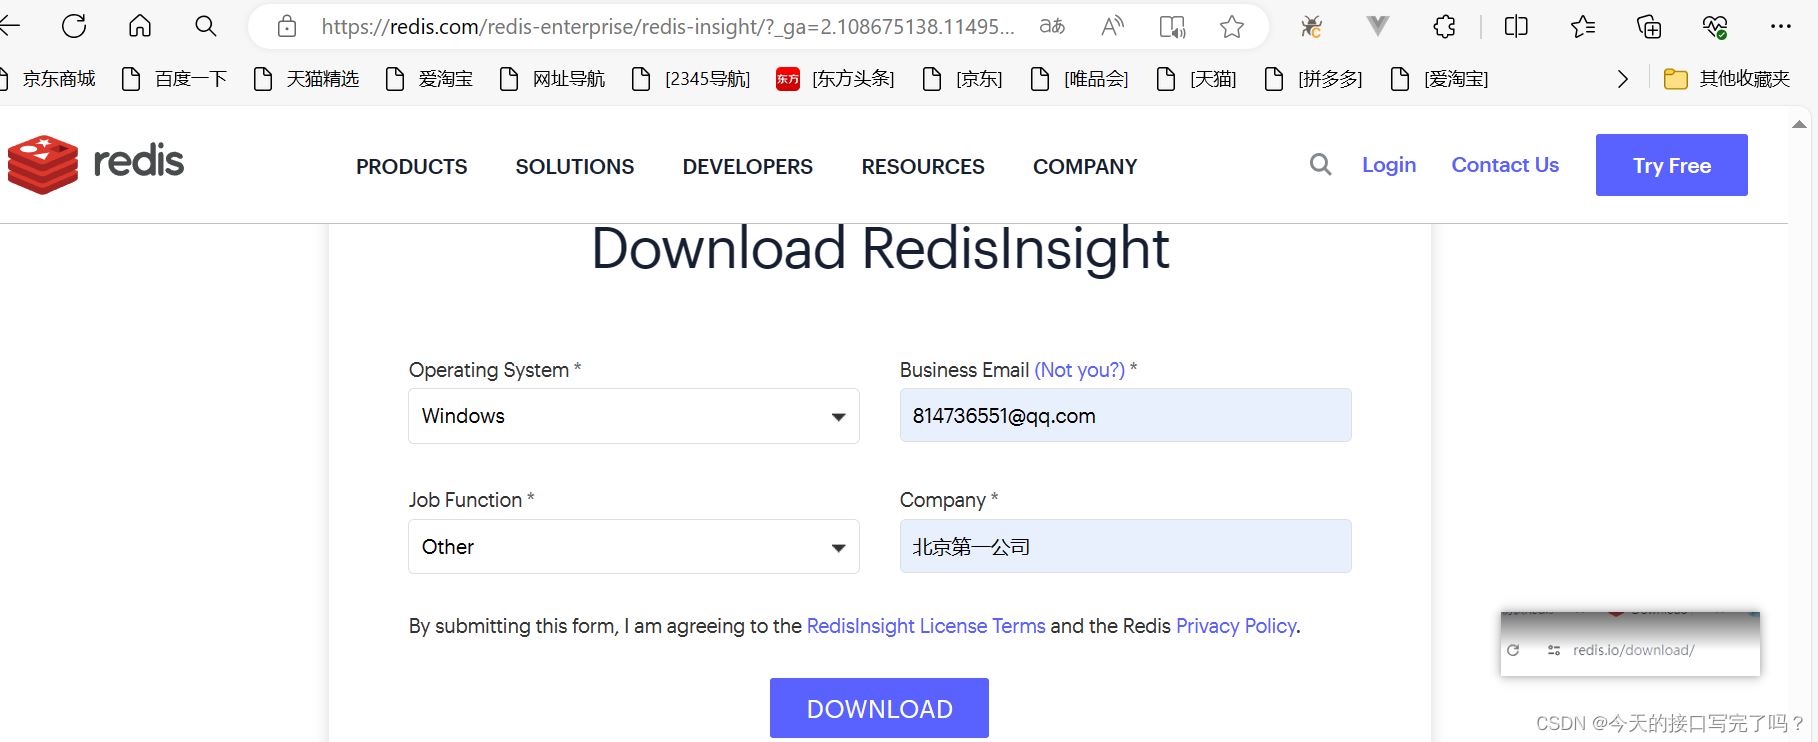
Task: Open the Job Function dropdown
Action: coord(634,546)
